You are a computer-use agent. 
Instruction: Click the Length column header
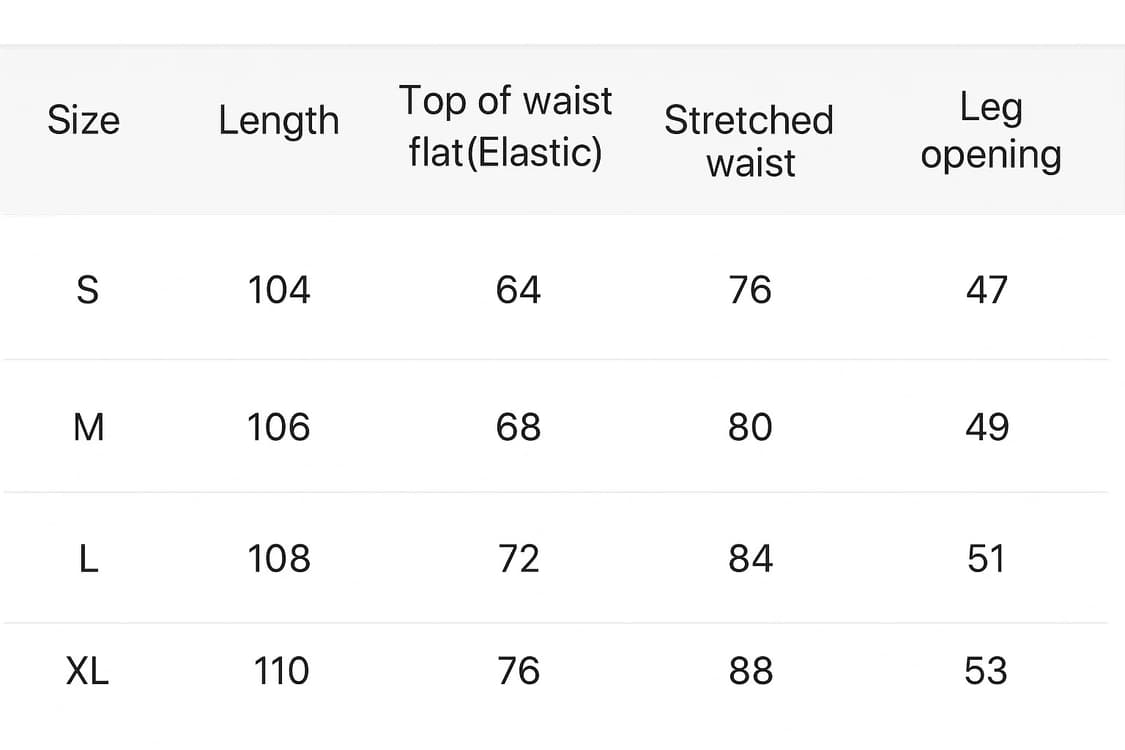point(279,121)
